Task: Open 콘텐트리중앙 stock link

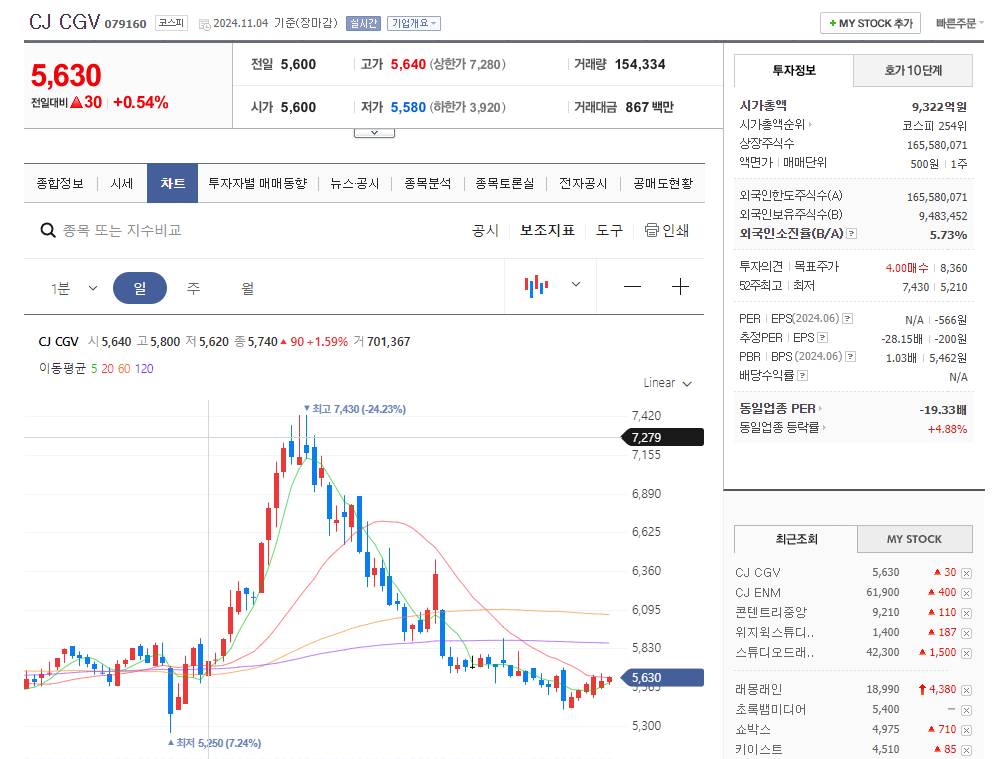Action: click(771, 612)
